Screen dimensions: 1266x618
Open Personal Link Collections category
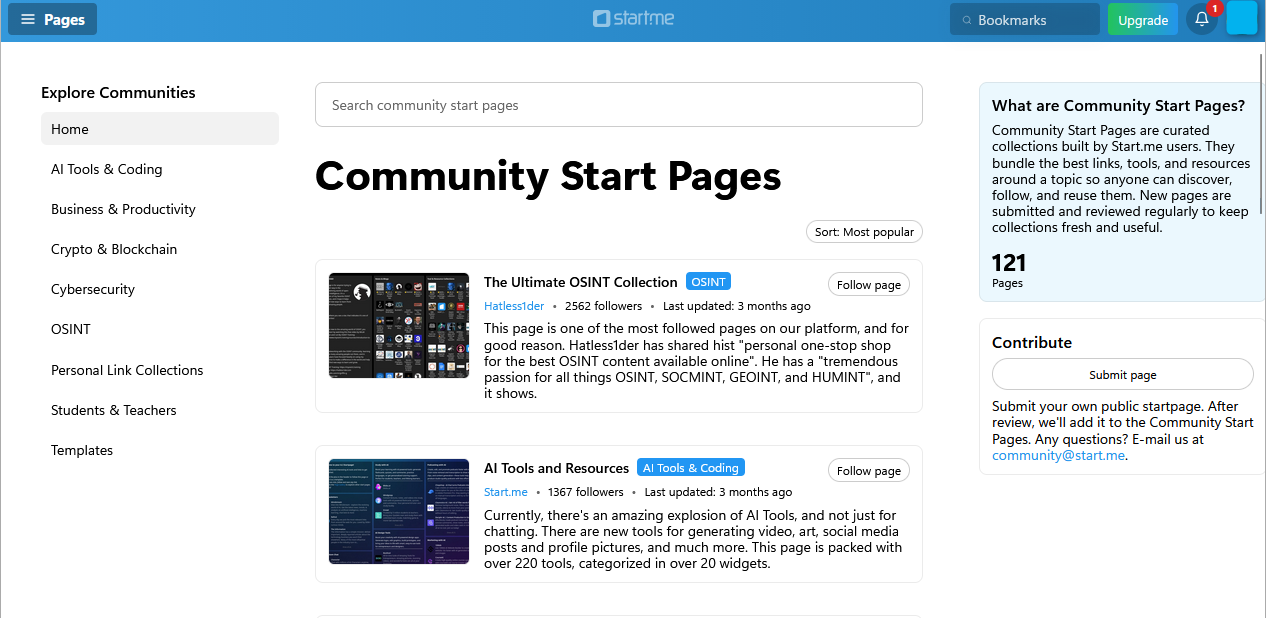coord(127,370)
